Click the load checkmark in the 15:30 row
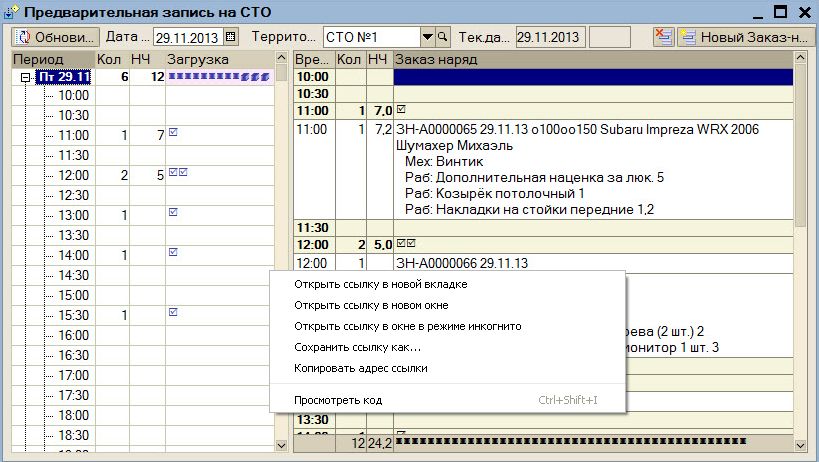The height and width of the screenshot is (462, 819). (x=174, y=312)
